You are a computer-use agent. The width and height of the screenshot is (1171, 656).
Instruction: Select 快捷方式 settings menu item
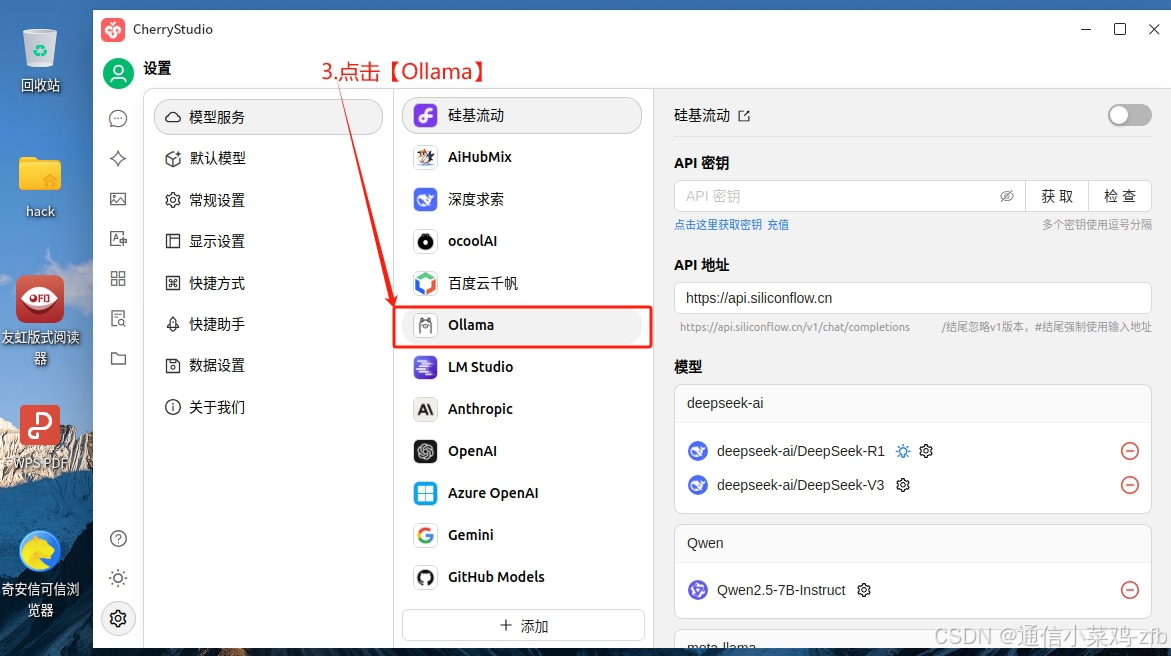[268, 283]
